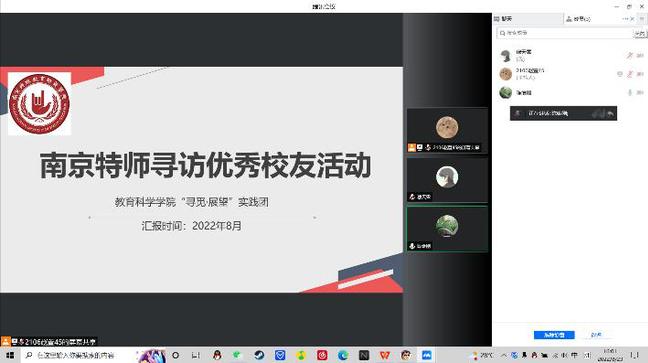Toggle the third participant's microphone icon

[630, 93]
